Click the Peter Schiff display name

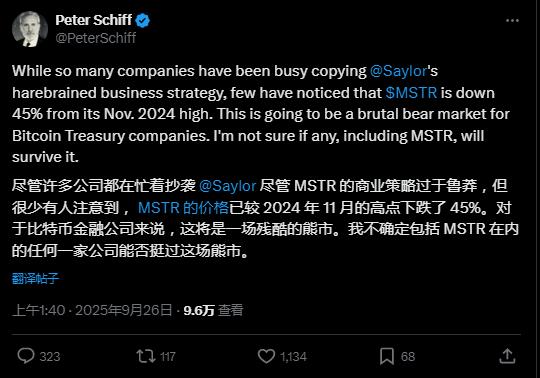click(93, 20)
